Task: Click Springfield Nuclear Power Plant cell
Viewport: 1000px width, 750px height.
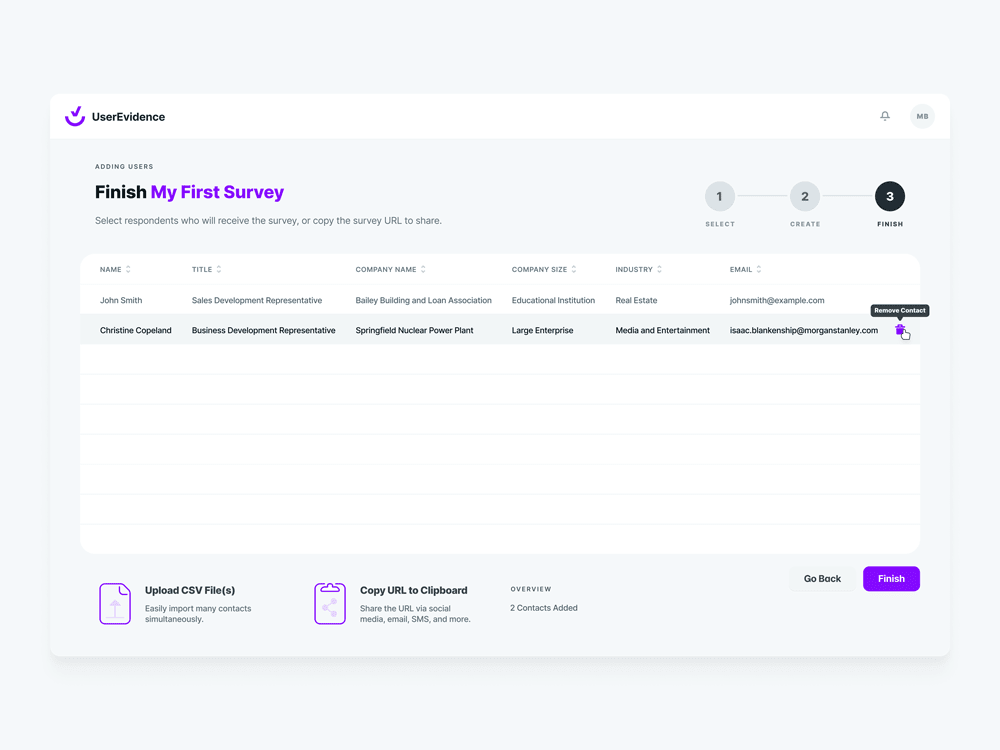Action: coord(415,330)
